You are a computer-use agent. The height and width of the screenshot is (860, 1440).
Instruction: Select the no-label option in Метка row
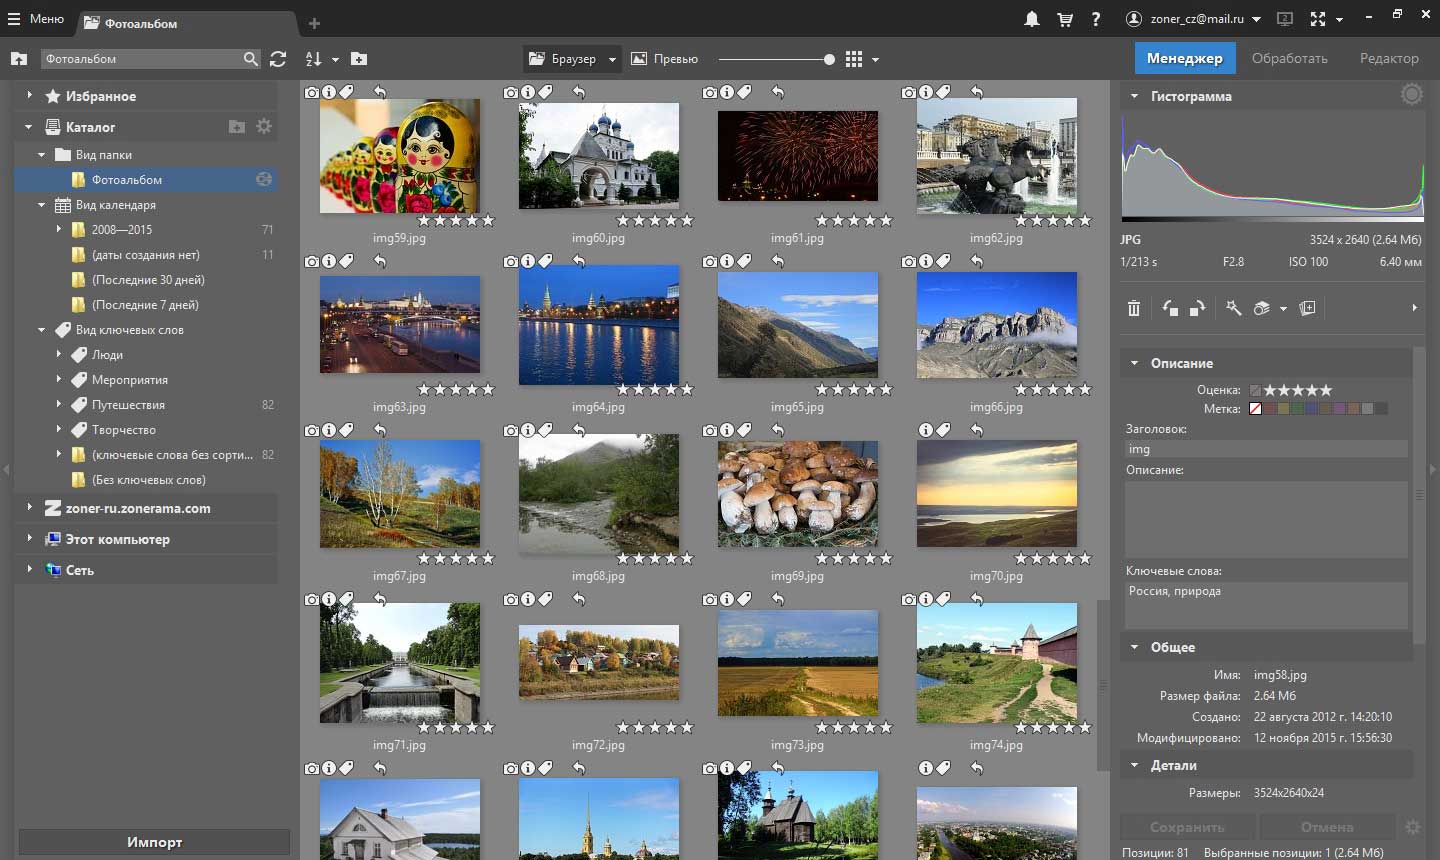[x=1255, y=408]
